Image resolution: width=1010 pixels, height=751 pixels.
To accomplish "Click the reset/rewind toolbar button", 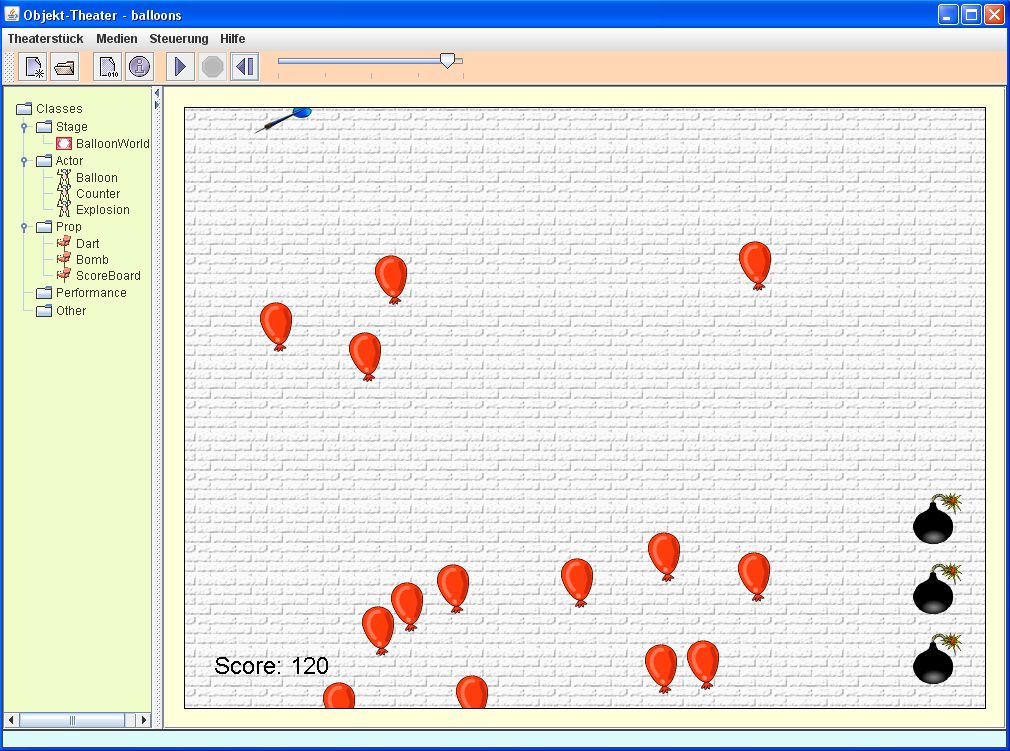I will click(245, 67).
